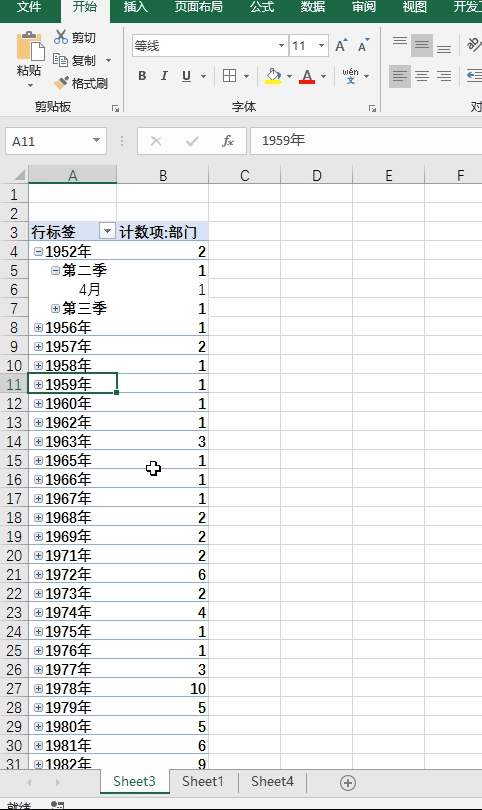The height and width of the screenshot is (810, 482).
Task: Toggle underline formatting
Action: click(x=186, y=76)
